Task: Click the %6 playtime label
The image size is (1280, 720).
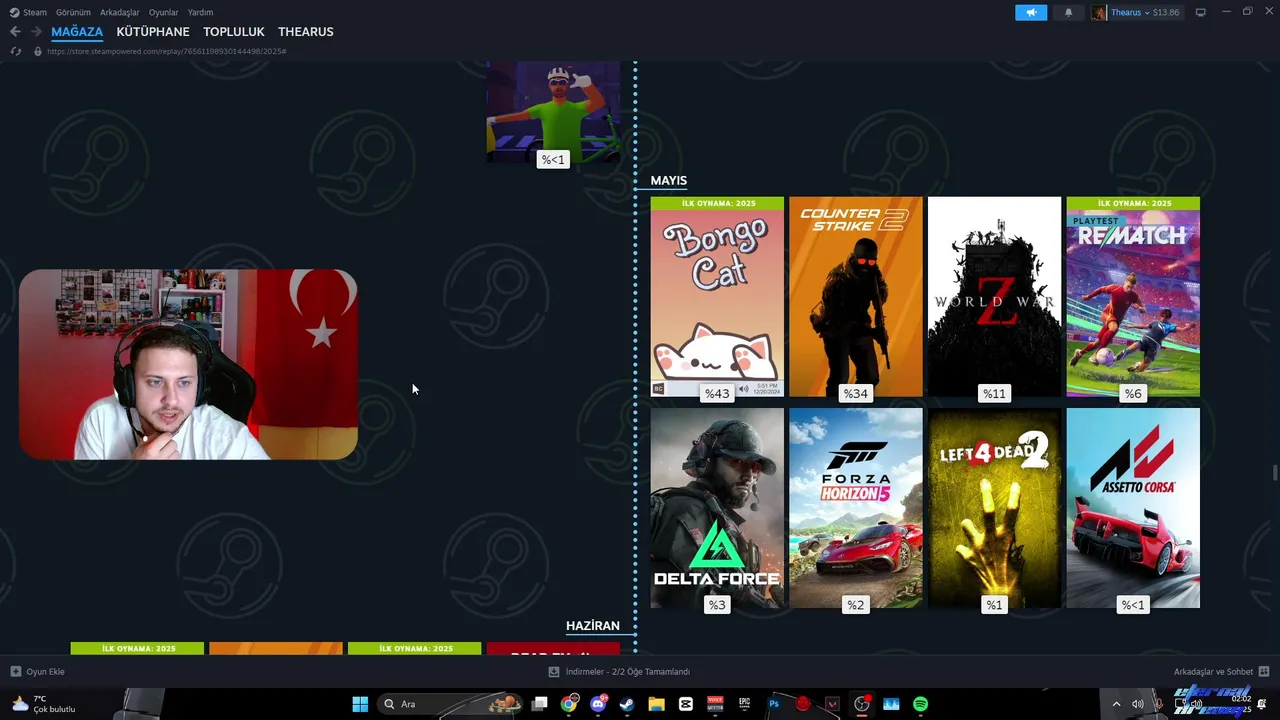Action: 1133,394
